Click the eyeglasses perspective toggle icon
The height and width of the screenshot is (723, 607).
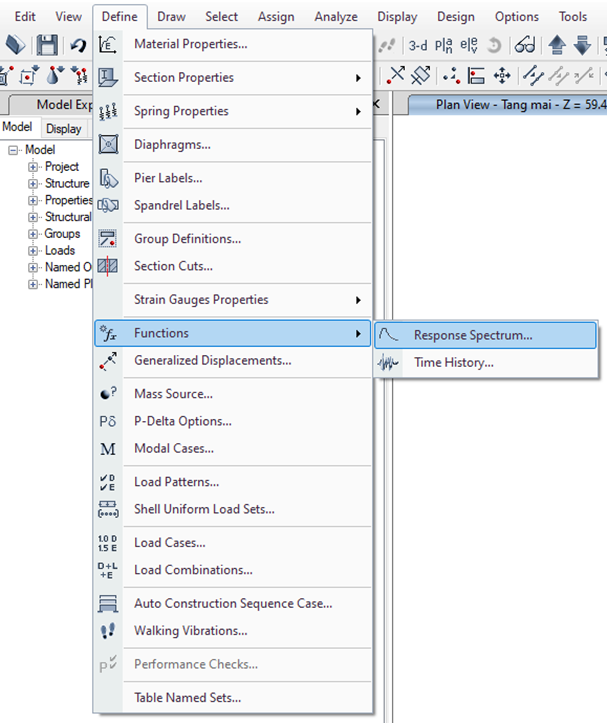pos(524,45)
